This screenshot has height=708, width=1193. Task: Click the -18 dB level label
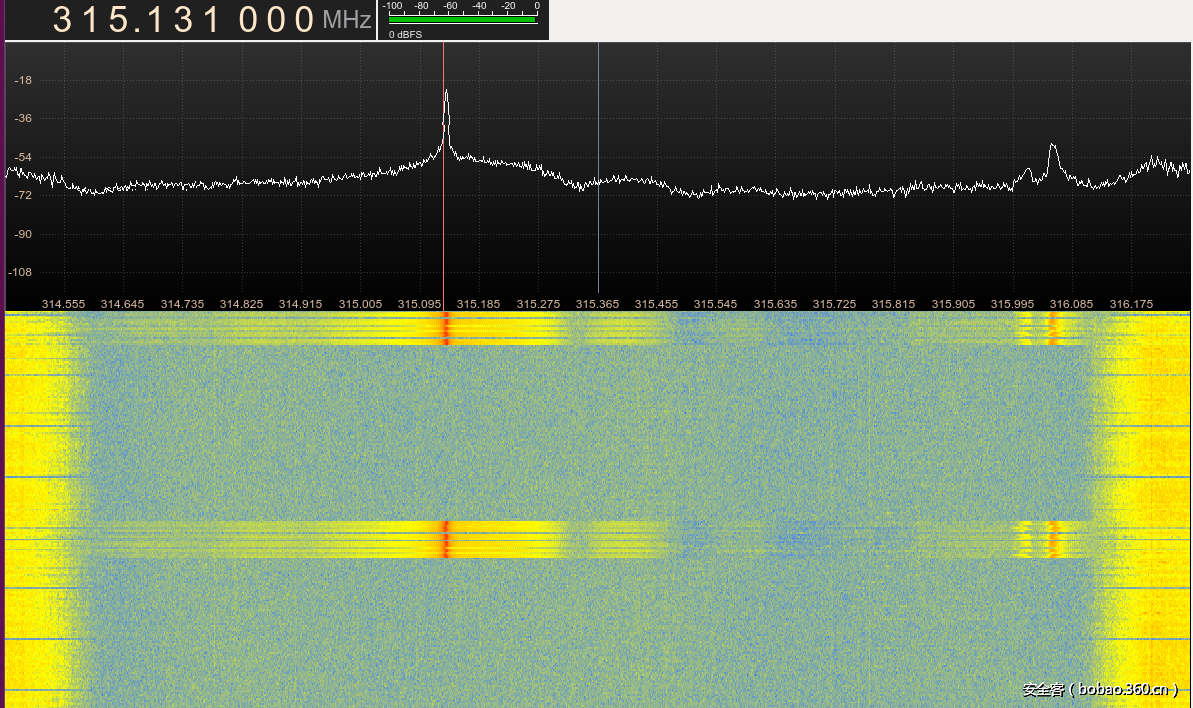[24, 80]
